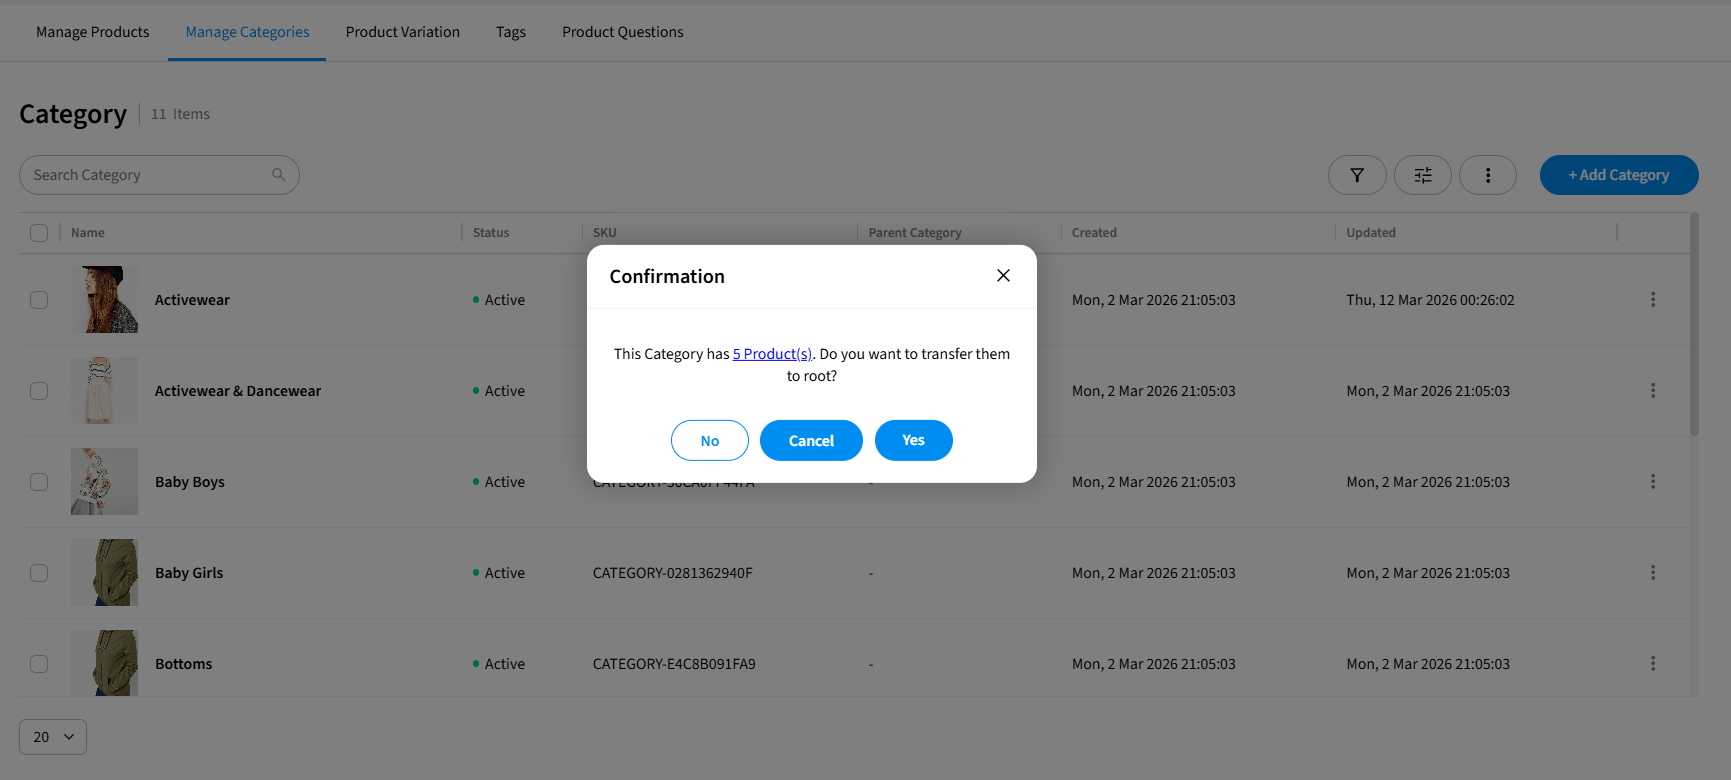Open the Baby Boys row actions menu
This screenshot has height=780, width=1731.
[1652, 482]
